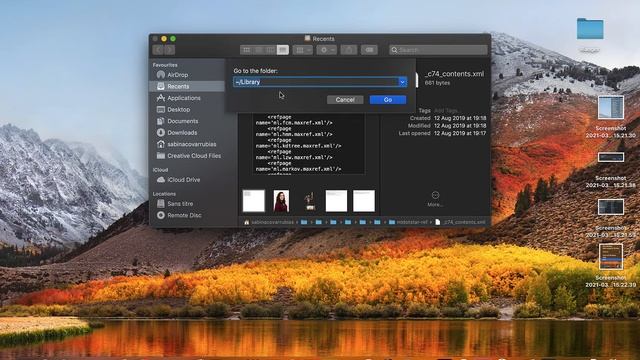Screen dimensions: 640x360
Task: Open the group-by arrangement dropdown
Action: [303, 50]
